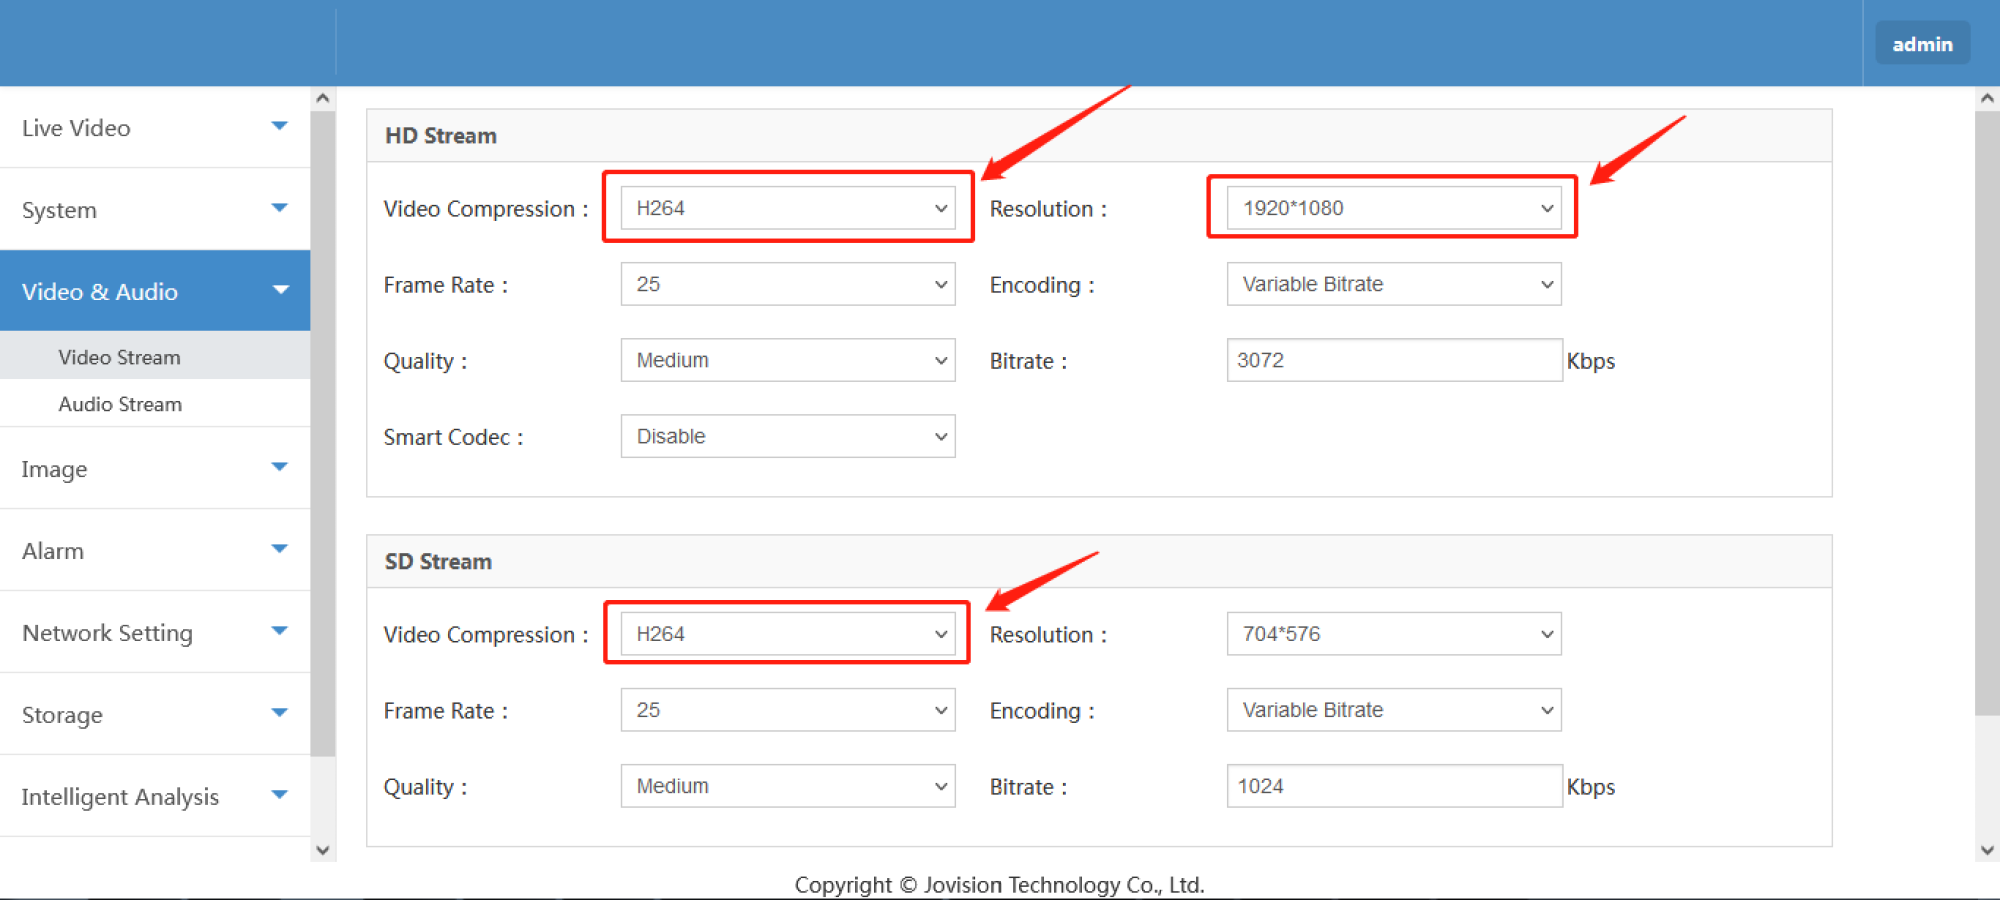Click the admin user button
Viewport: 2000px width, 900px height.
pos(1921,44)
